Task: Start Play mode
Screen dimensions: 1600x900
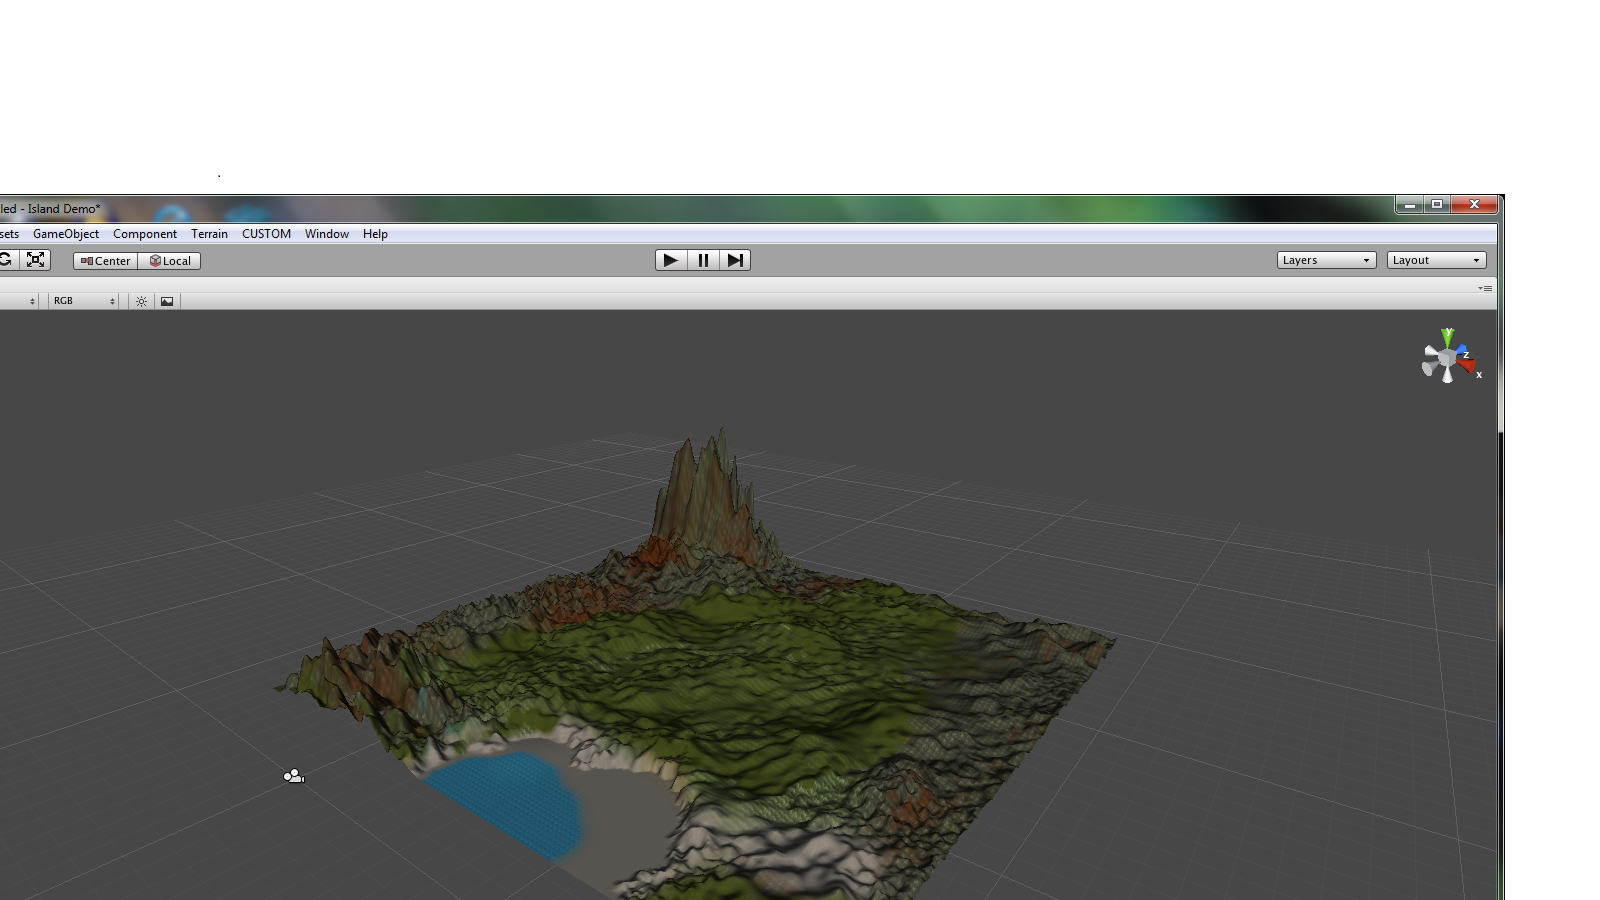Action: coord(671,260)
